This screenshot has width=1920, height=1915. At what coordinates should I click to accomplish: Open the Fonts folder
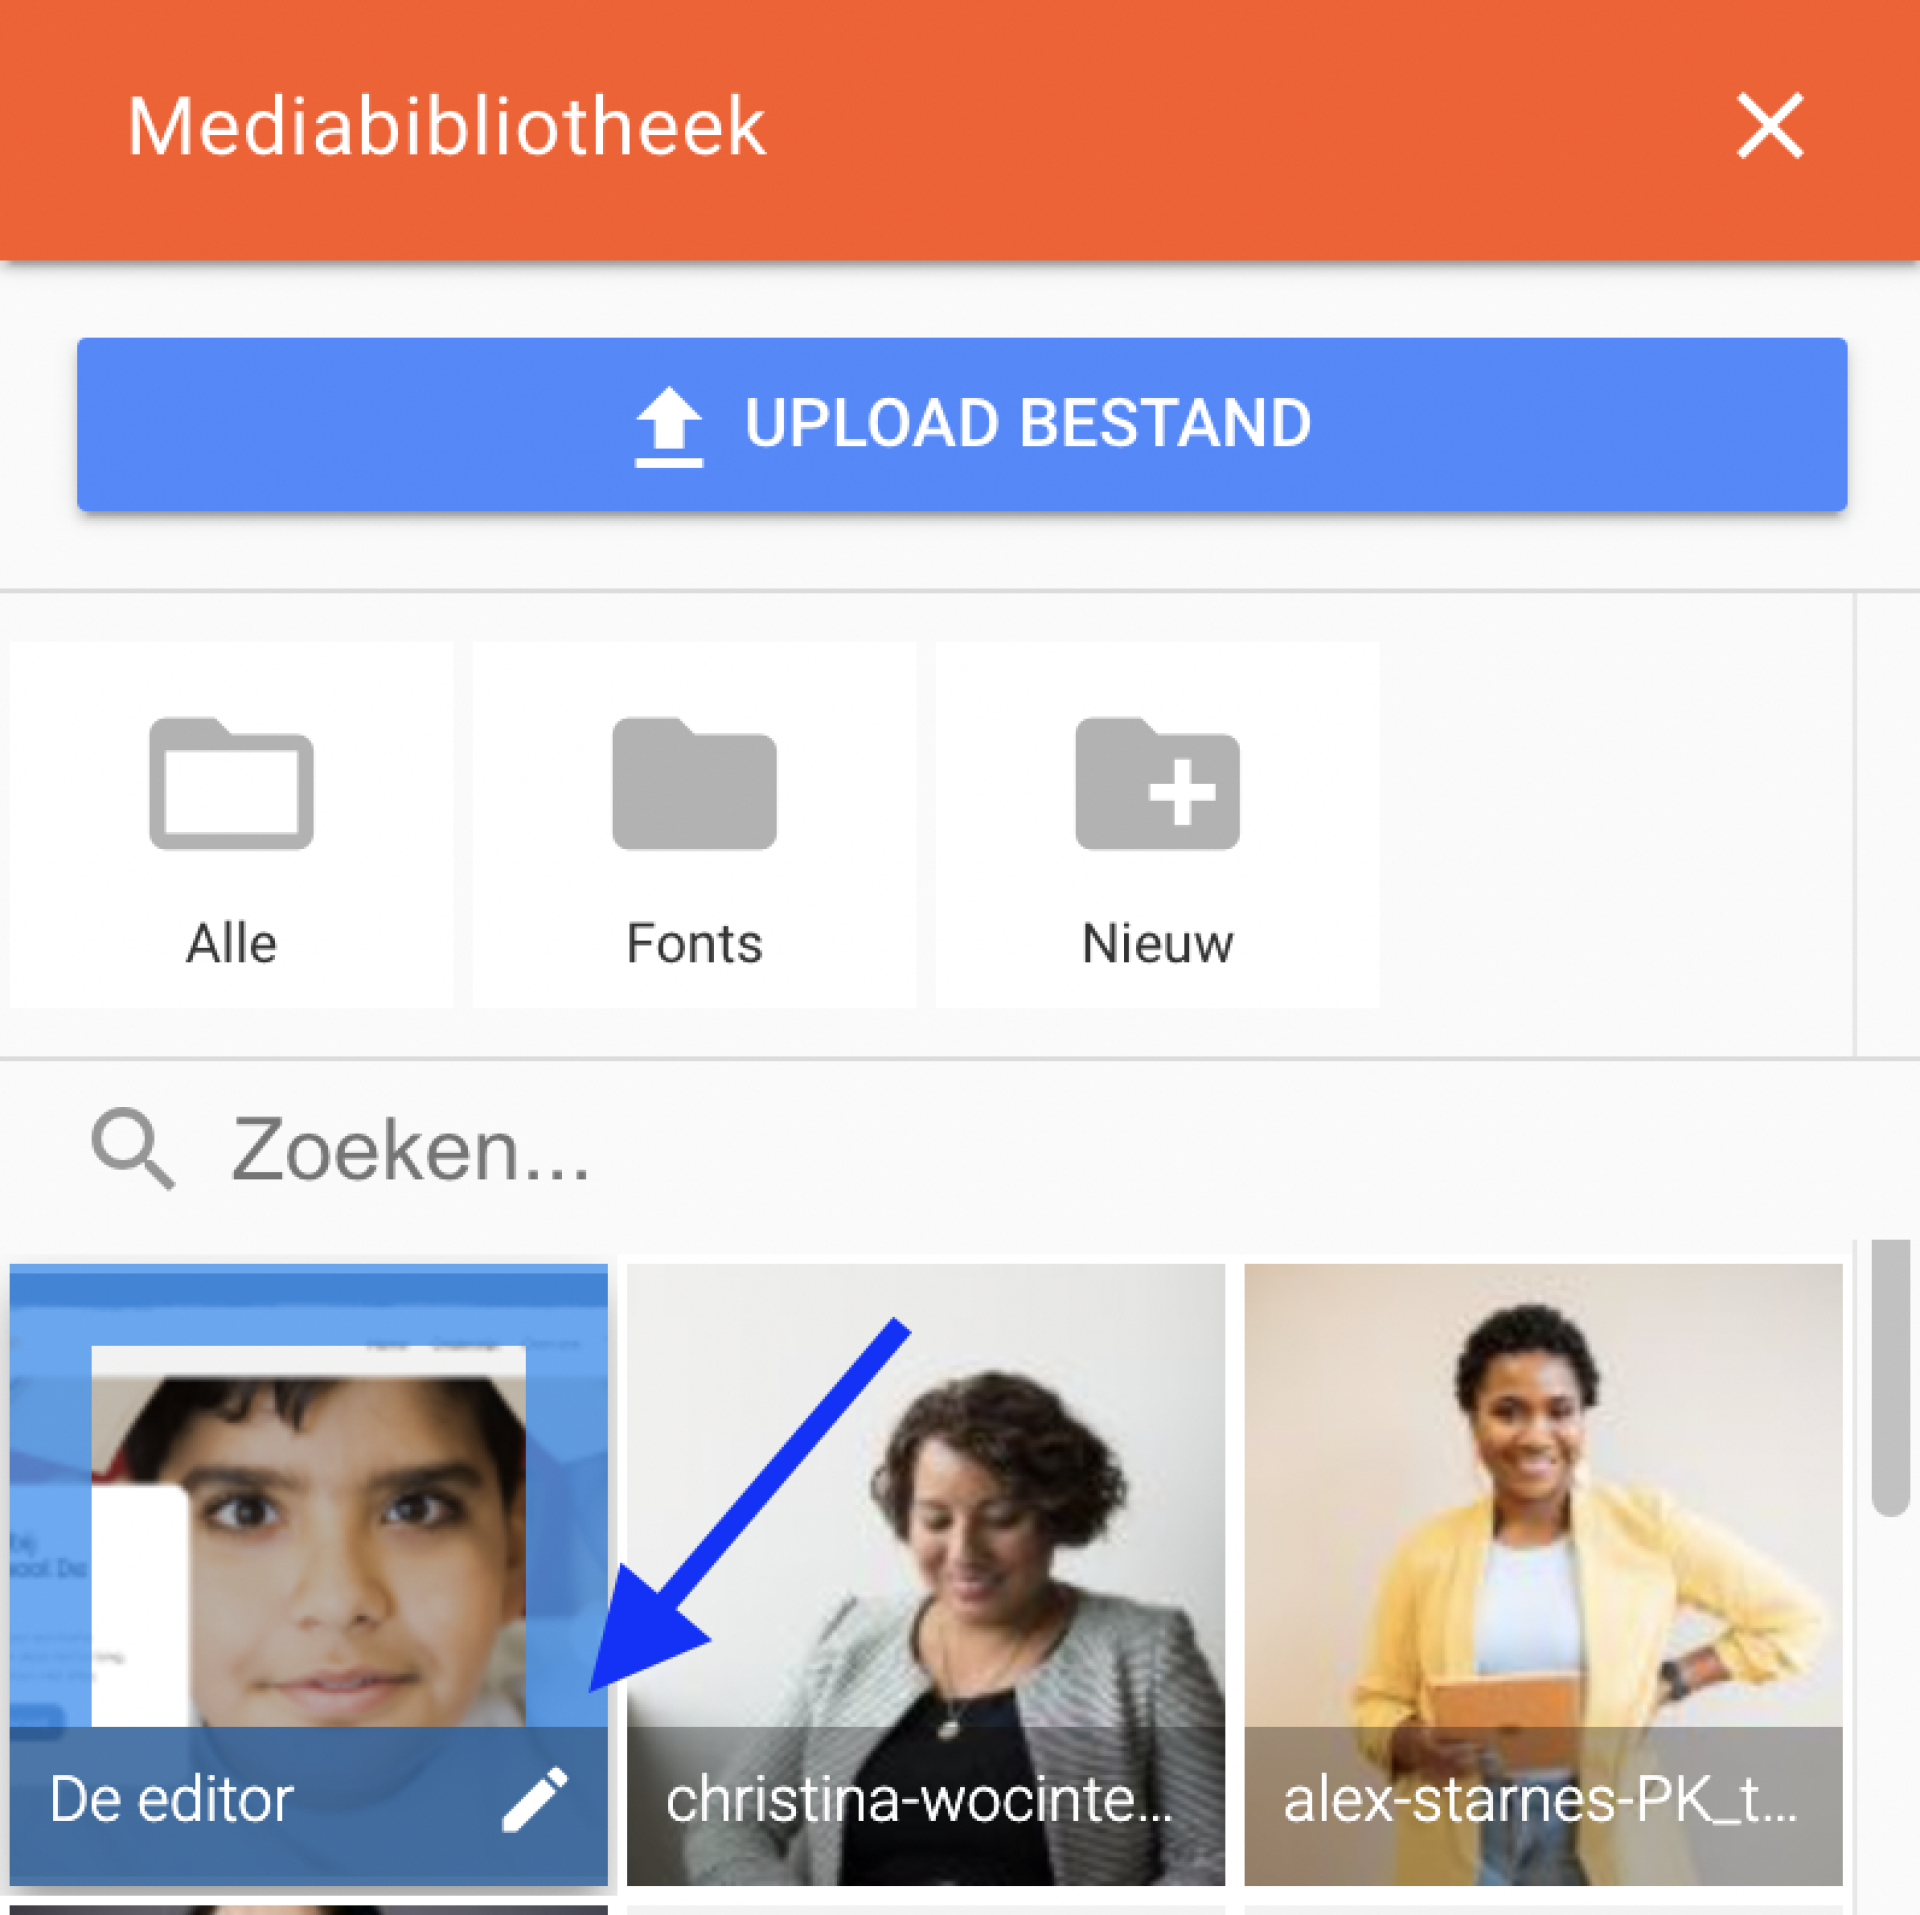(694, 824)
